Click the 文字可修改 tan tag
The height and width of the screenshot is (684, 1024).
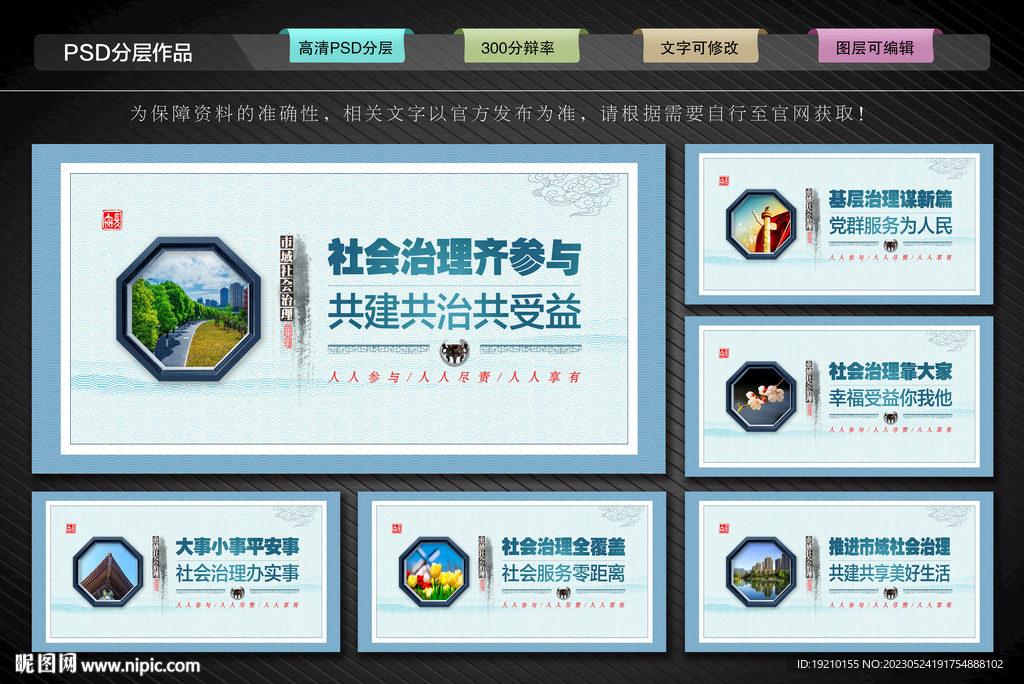click(x=700, y=47)
